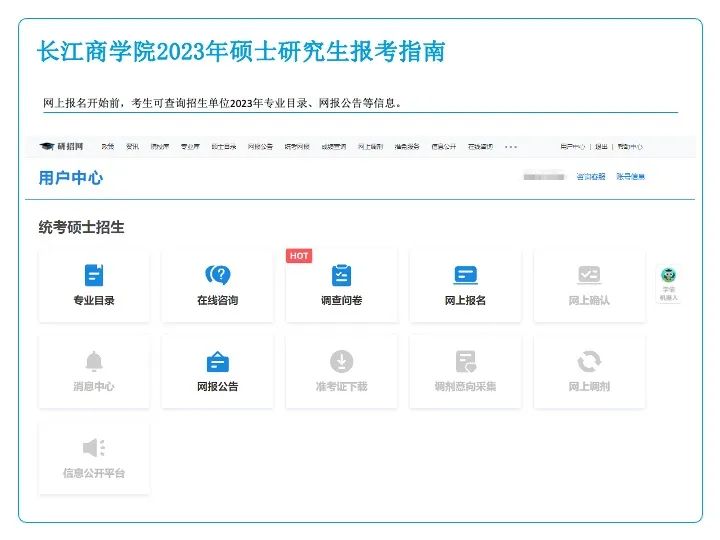This screenshot has width=720, height=540.
Task: Click the red HOT badge
Action: 299,256
